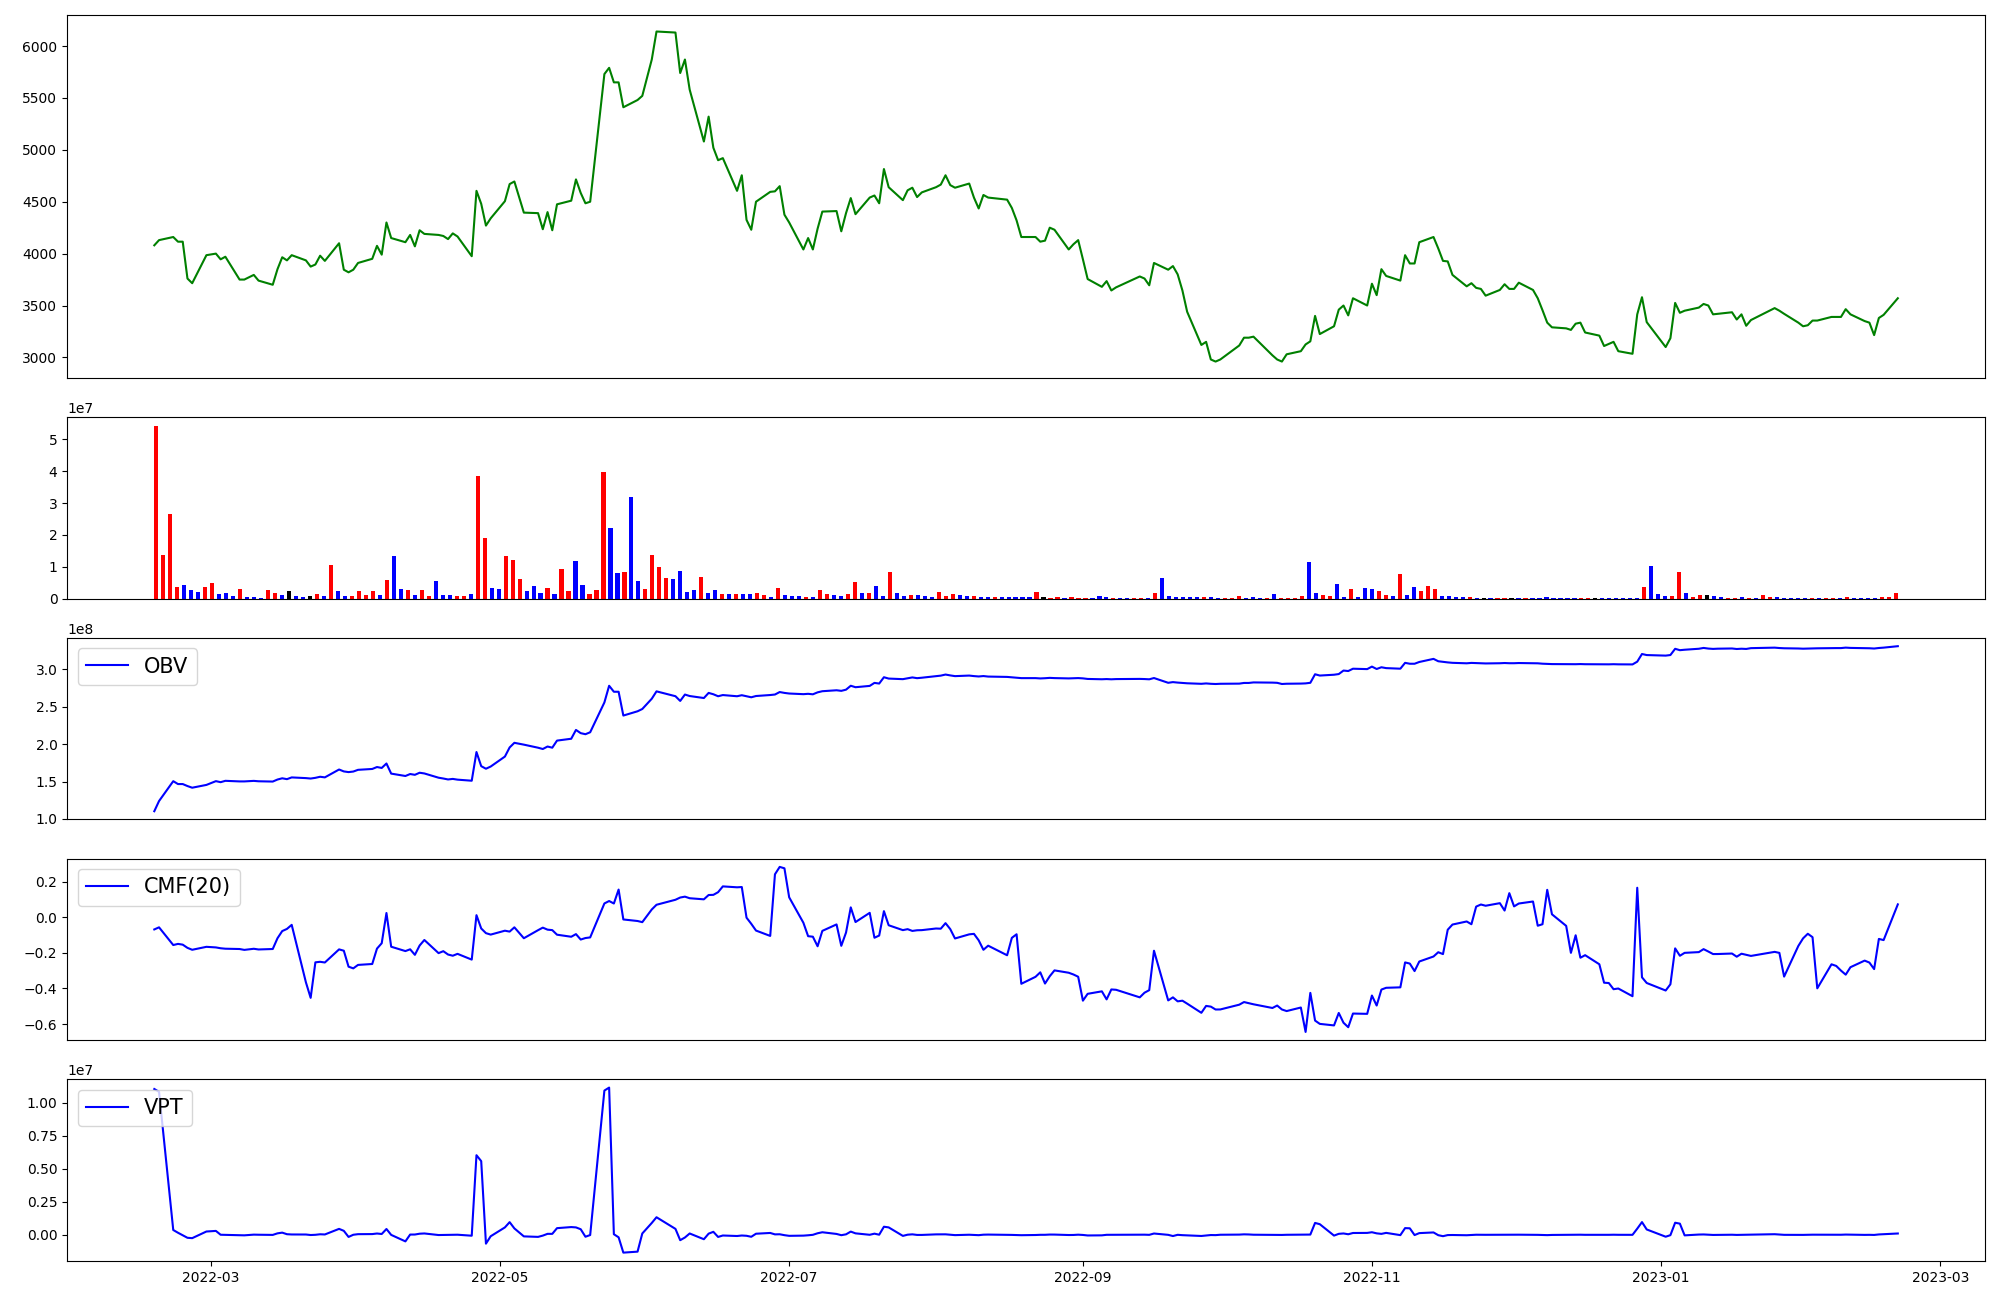The height and width of the screenshot is (1300, 2000).
Task: Select the 2022-09 date tick label
Action: pyautogui.click(x=1083, y=1277)
